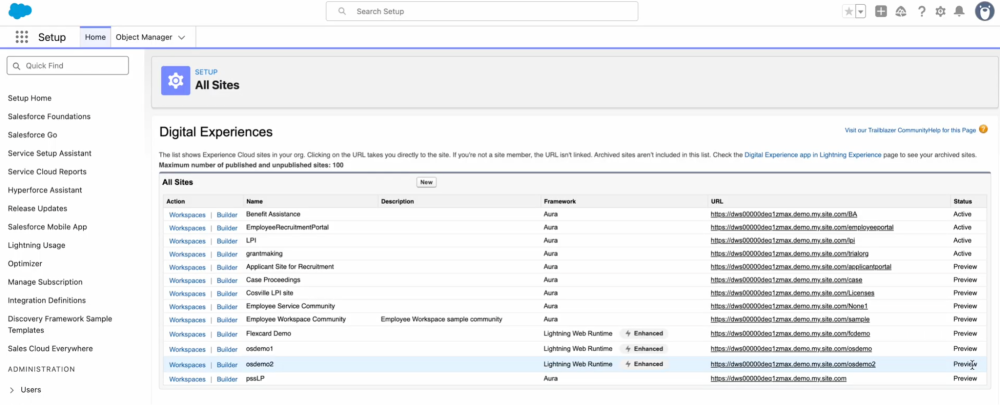Open Builder for Benefit Assistance site

pyautogui.click(x=227, y=215)
